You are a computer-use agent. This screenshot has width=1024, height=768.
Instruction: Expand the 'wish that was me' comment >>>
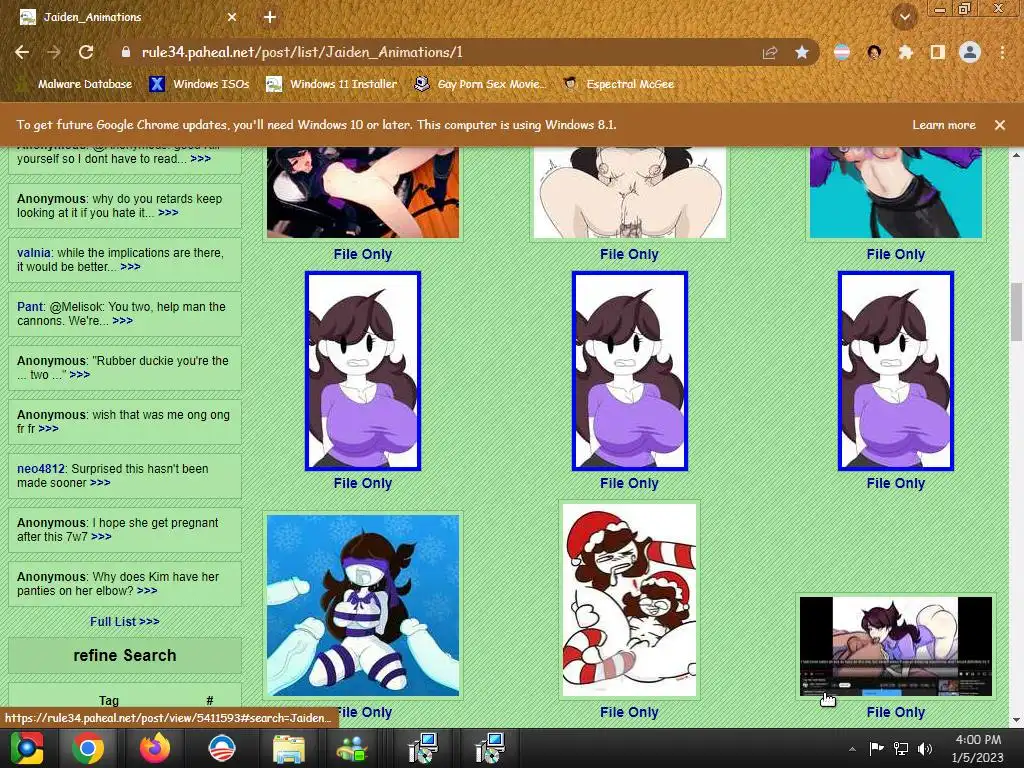(48, 429)
